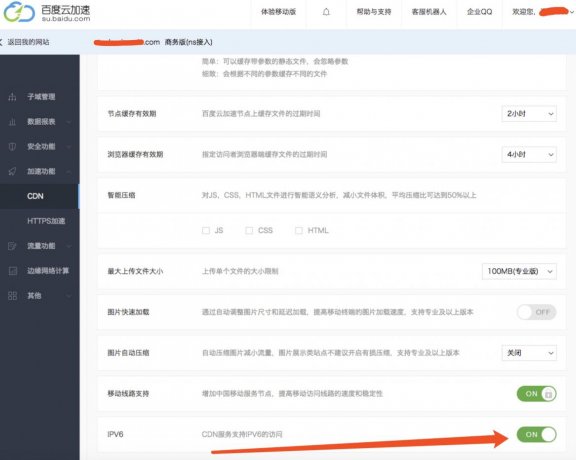Tick the CSS compression checkbox
The height and width of the screenshot is (460, 576).
[x=249, y=230]
